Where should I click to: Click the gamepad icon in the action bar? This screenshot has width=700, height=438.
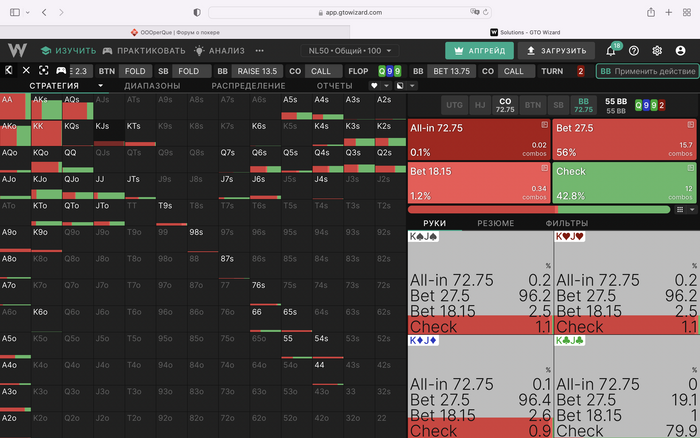pyautogui.click(x=61, y=71)
